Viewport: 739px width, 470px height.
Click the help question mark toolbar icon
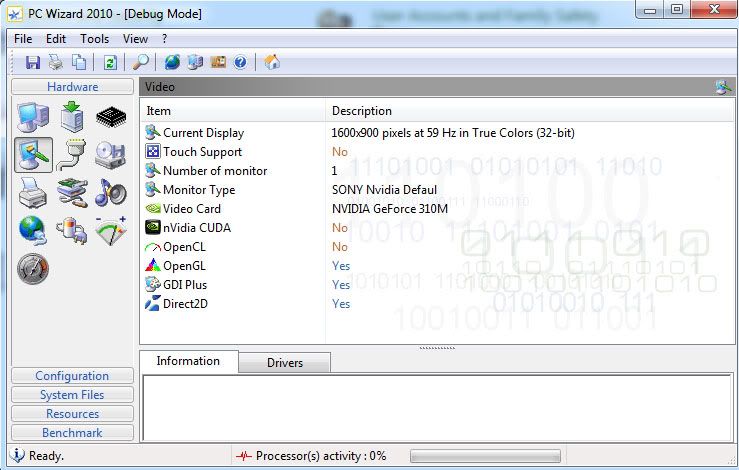coord(240,62)
